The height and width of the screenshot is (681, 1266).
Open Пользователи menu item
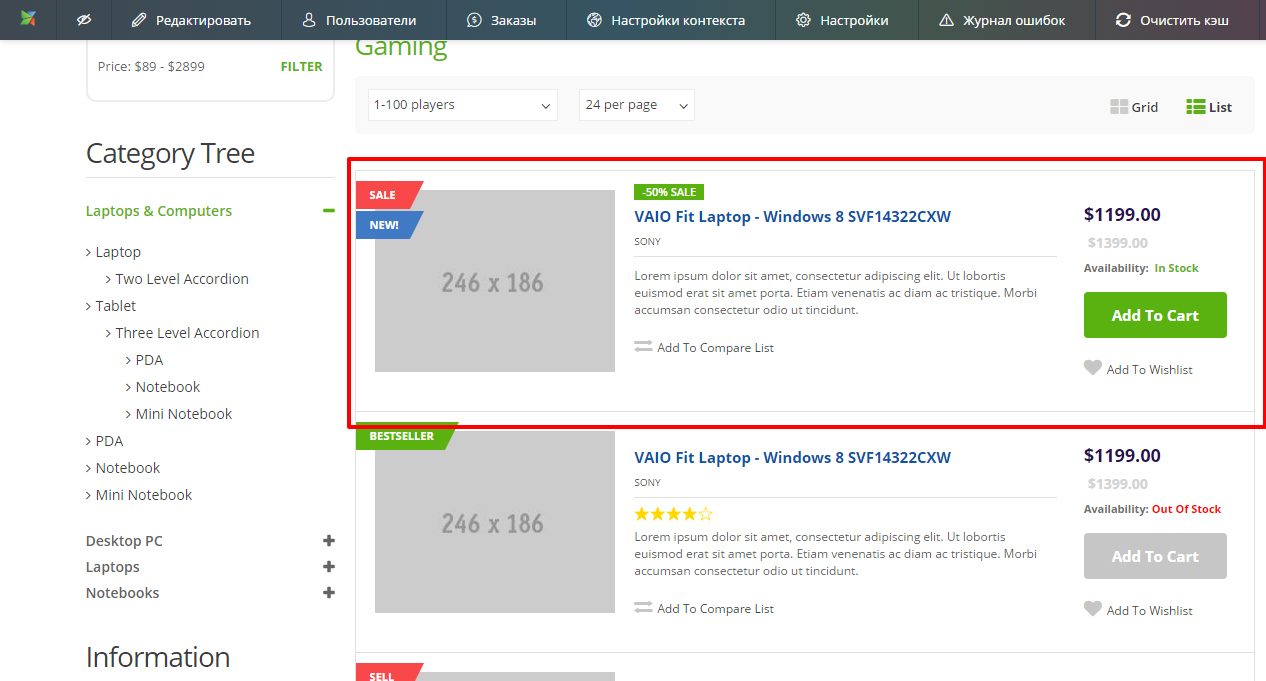(358, 20)
